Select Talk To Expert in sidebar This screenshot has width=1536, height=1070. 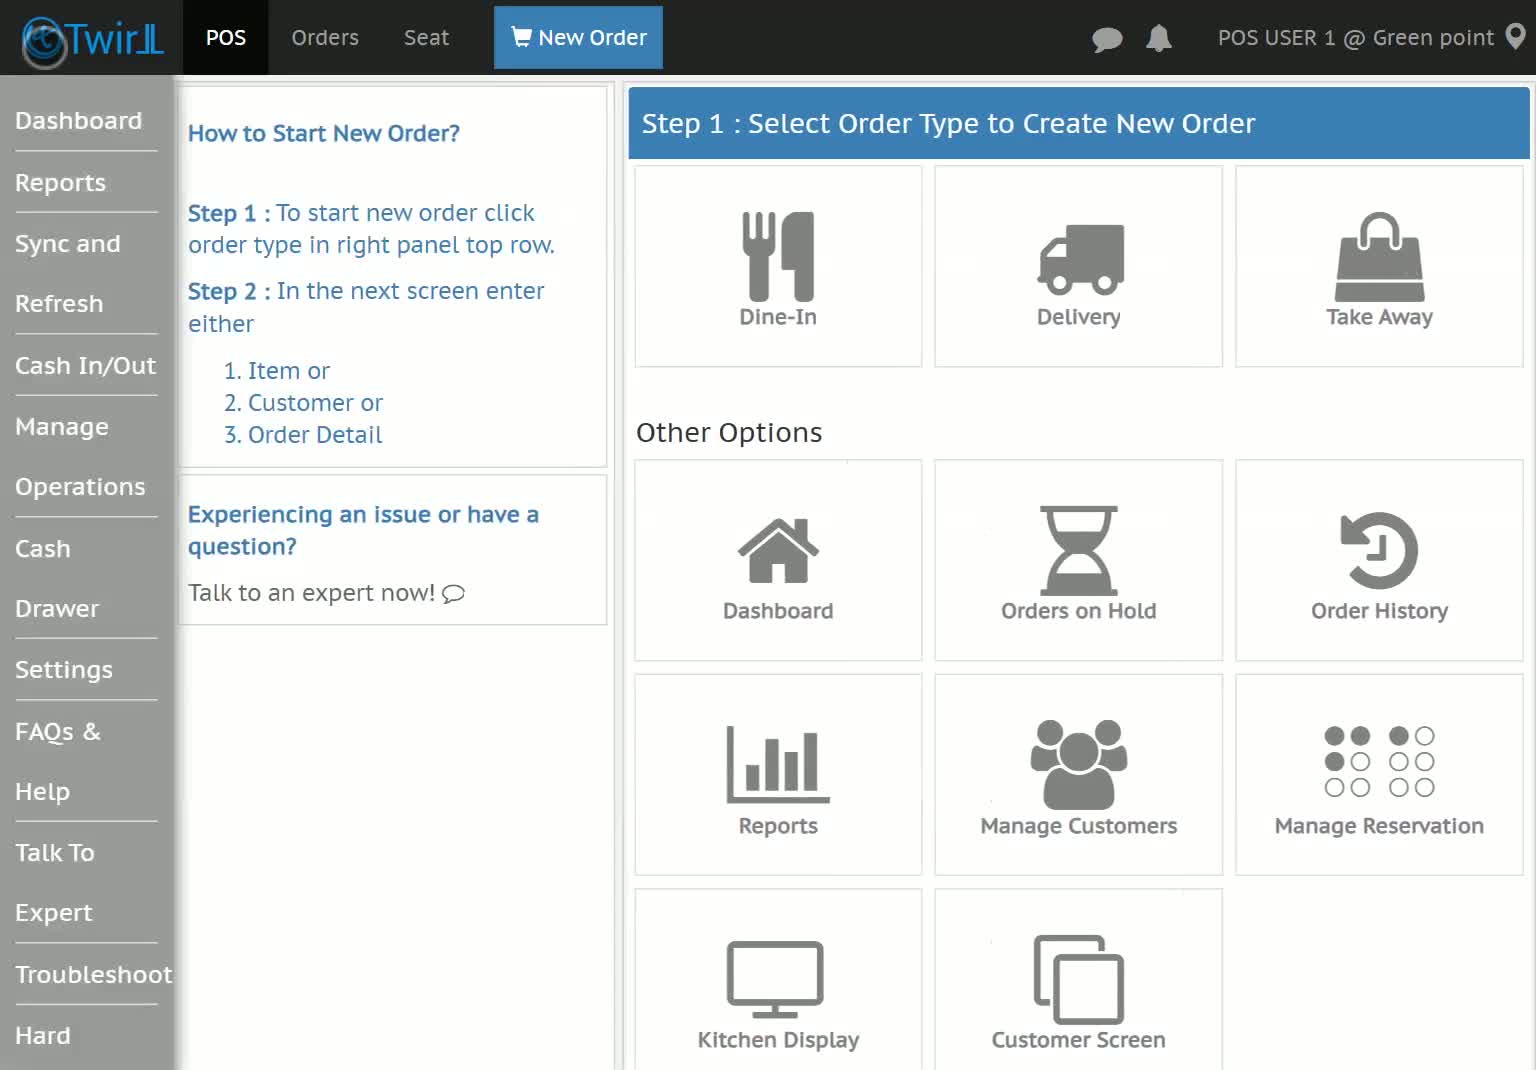pyautogui.click(x=55, y=883)
